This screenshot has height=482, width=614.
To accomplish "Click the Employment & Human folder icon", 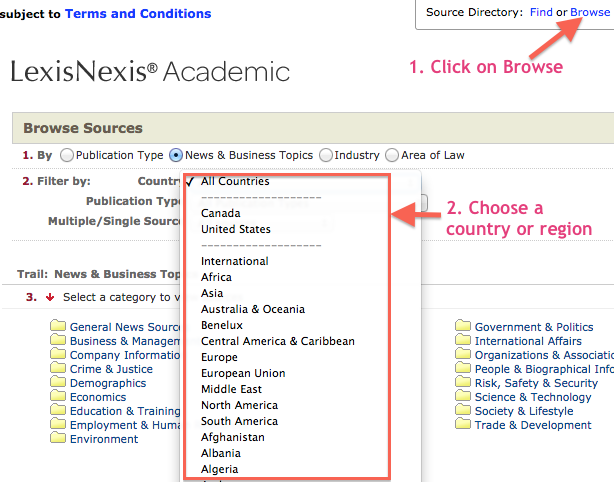I will tap(58, 424).
